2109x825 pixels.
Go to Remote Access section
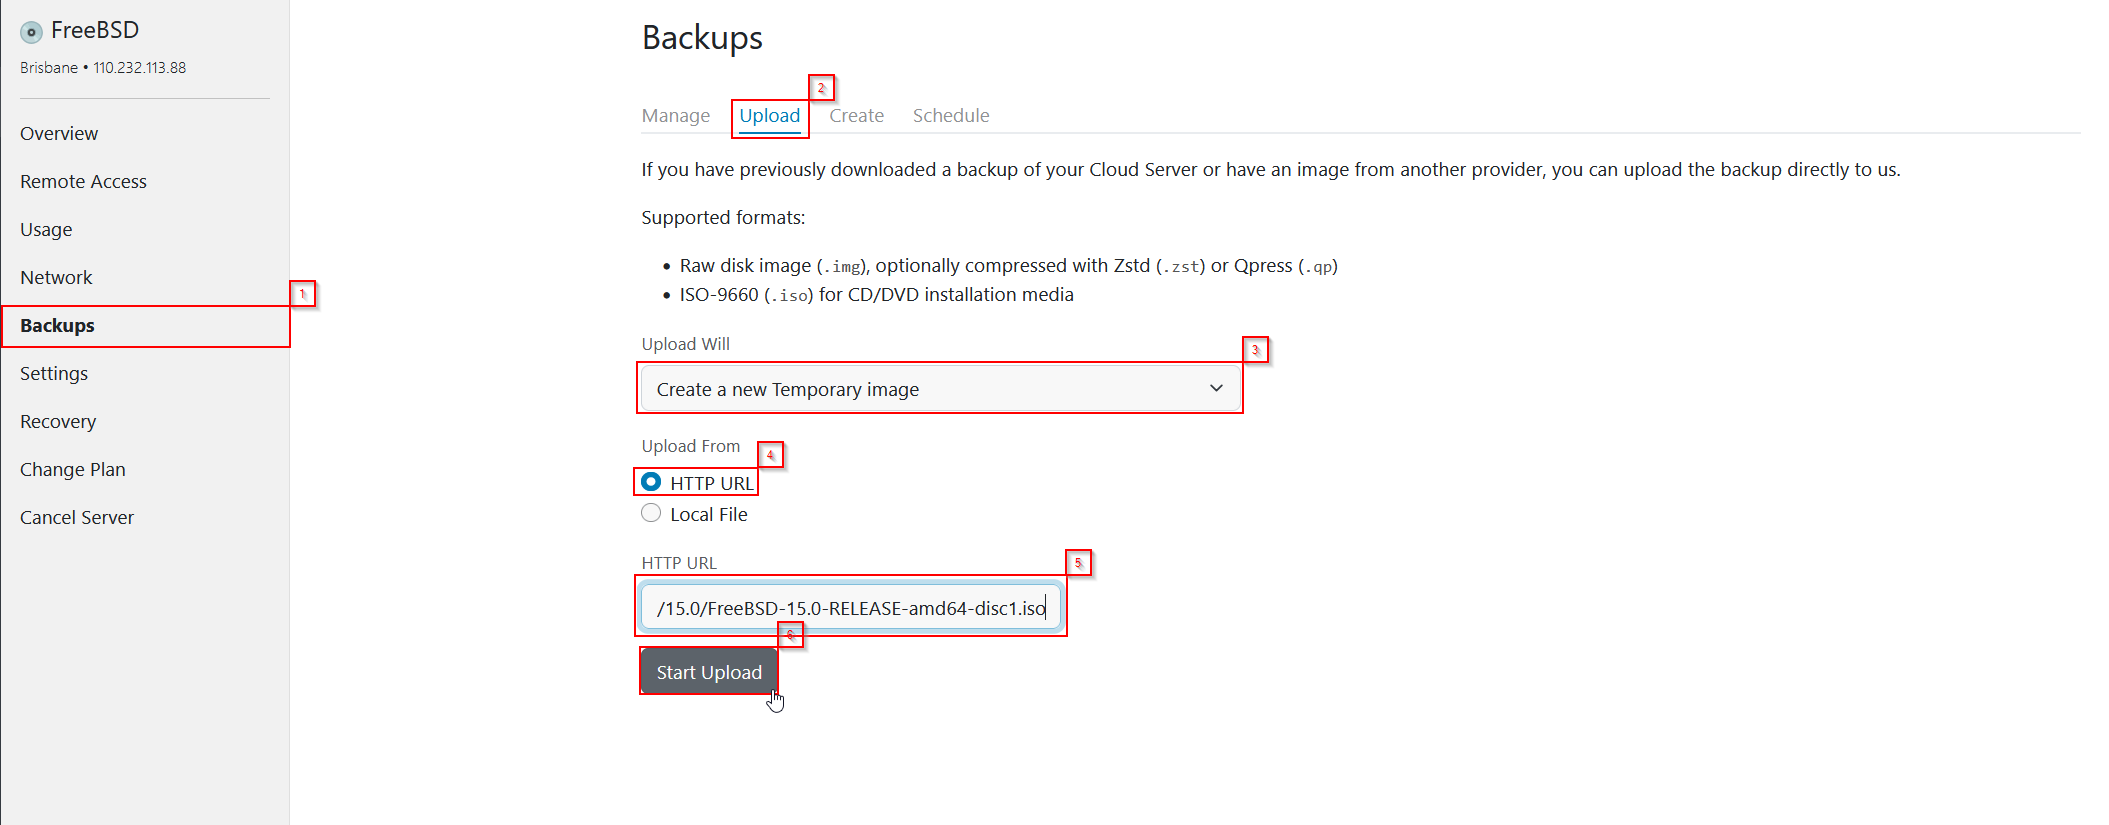point(83,182)
